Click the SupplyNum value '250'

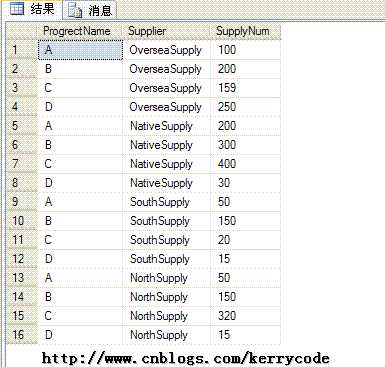(x=246, y=107)
